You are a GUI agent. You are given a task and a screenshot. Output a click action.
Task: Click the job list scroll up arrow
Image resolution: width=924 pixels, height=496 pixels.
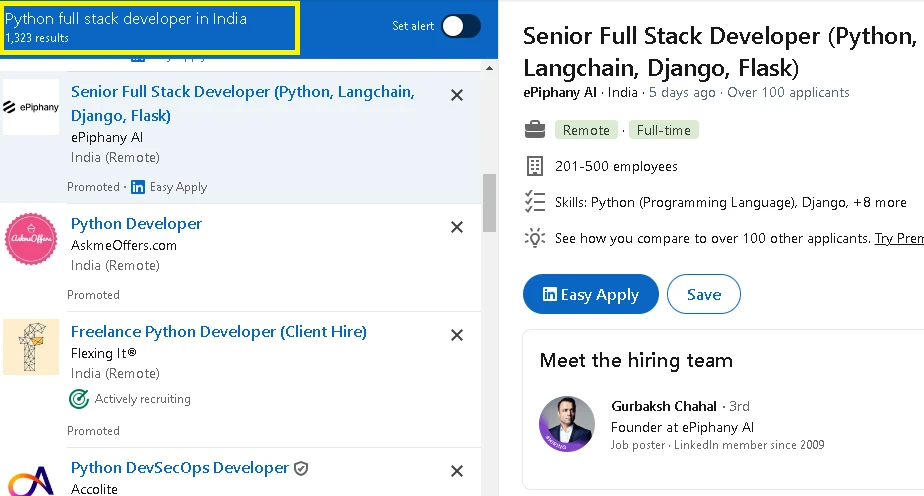pyautogui.click(x=489, y=68)
